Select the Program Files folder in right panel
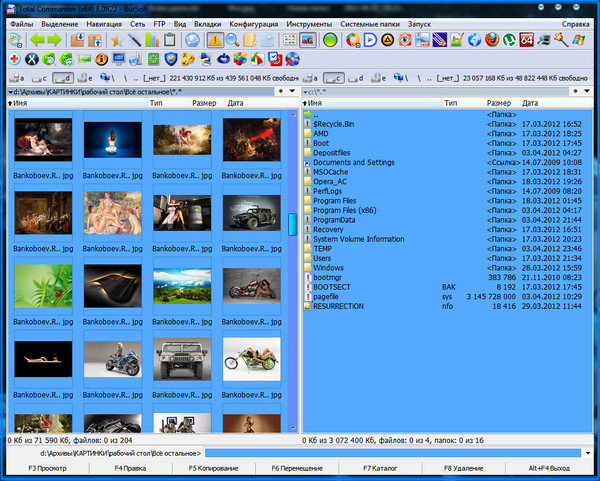Screen dimensions: 600x481 (x=334, y=200)
